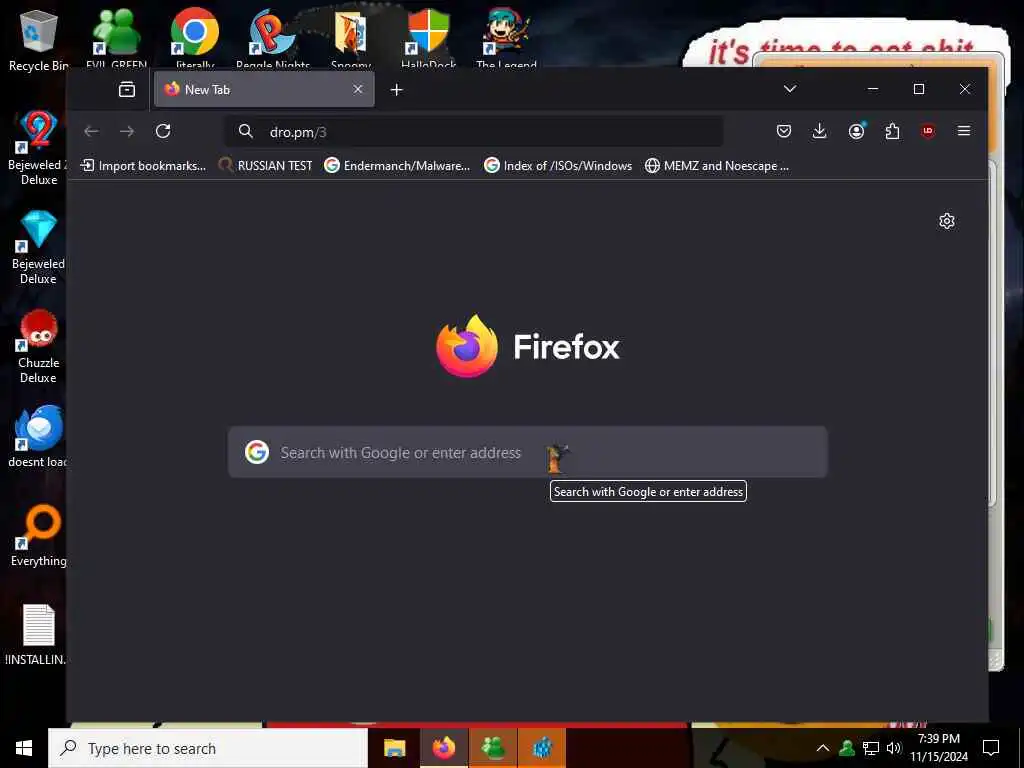Click the green person tray icon
This screenshot has width=1024, height=768.
847,748
